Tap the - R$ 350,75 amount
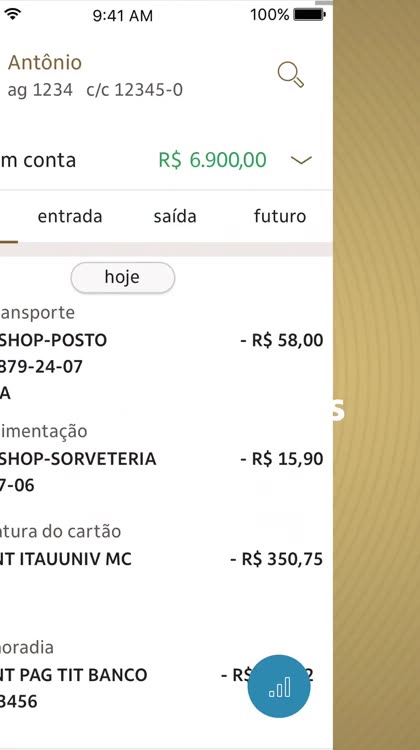This screenshot has width=420, height=750. tap(276, 559)
